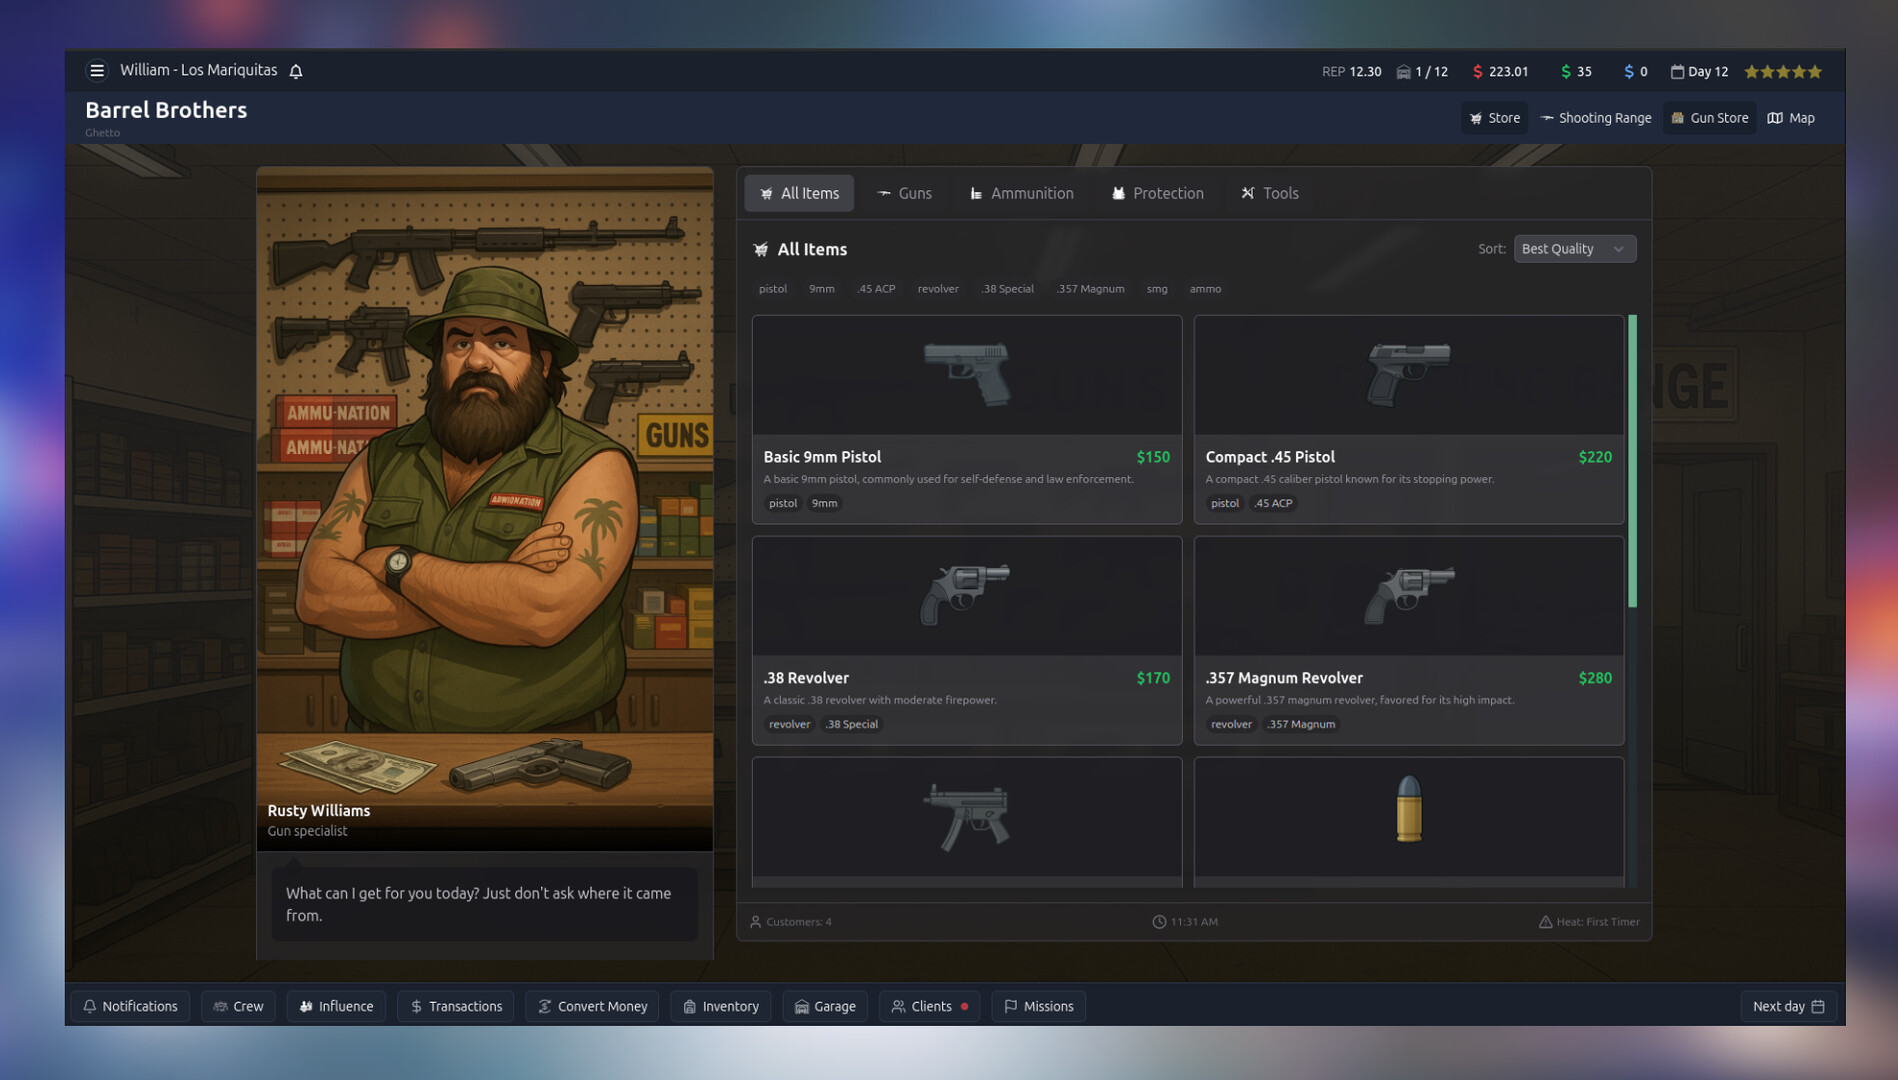Screen dimensions: 1898x1080
Task: Open the Garage
Action: (x=824, y=1006)
